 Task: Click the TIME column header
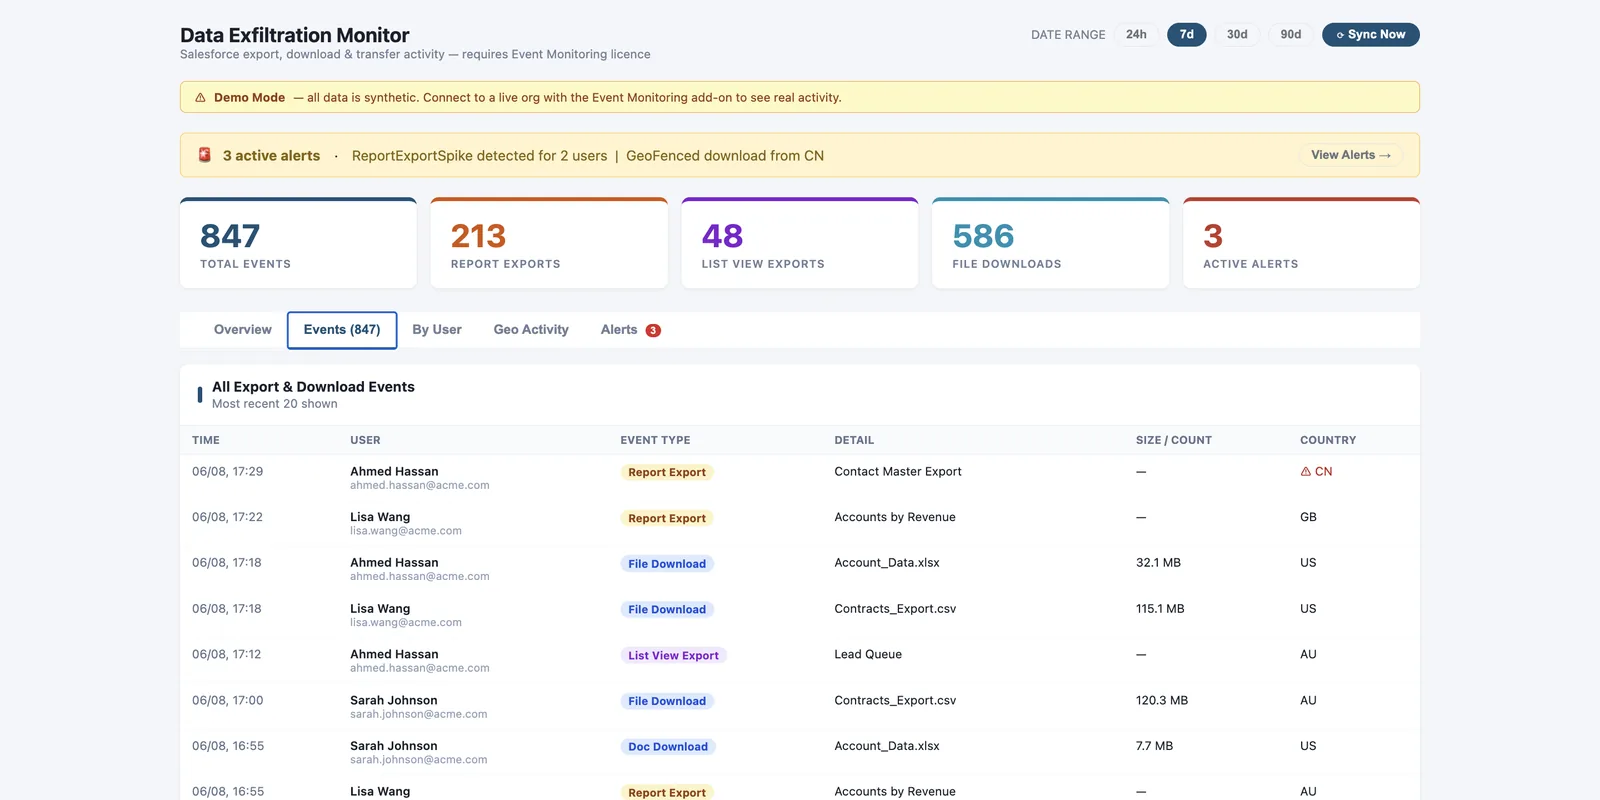pyautogui.click(x=206, y=440)
